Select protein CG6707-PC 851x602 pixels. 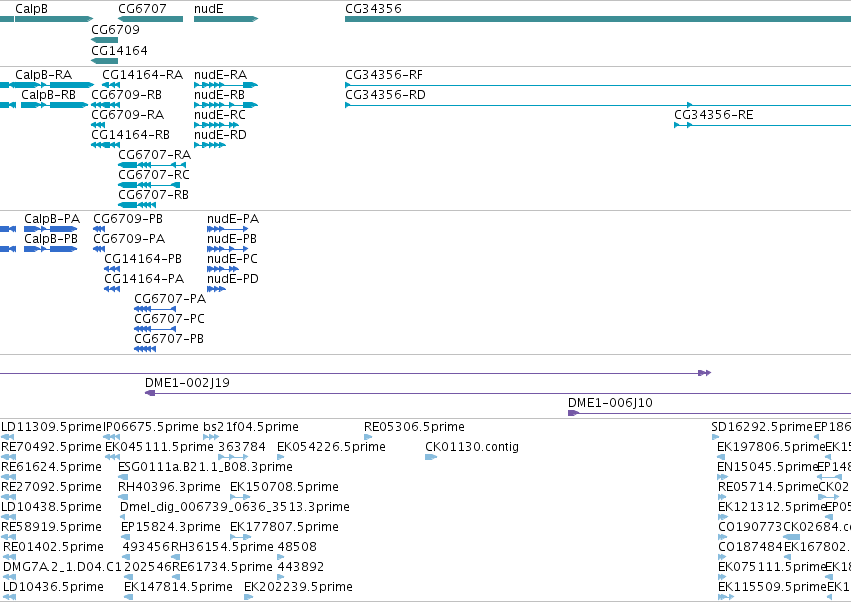click(155, 329)
